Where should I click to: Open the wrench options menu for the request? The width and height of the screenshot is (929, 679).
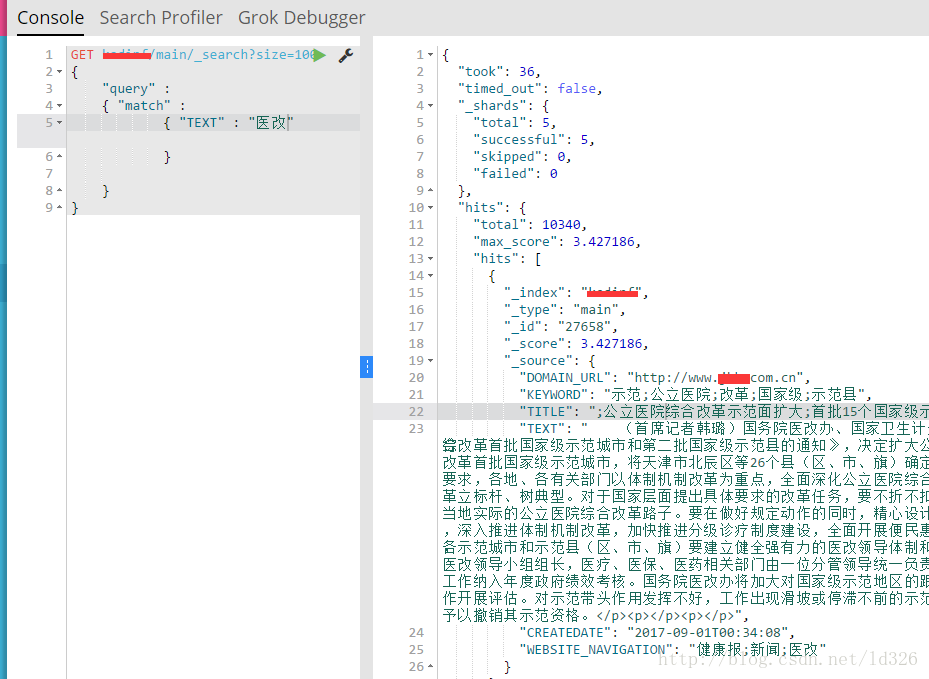pos(346,55)
